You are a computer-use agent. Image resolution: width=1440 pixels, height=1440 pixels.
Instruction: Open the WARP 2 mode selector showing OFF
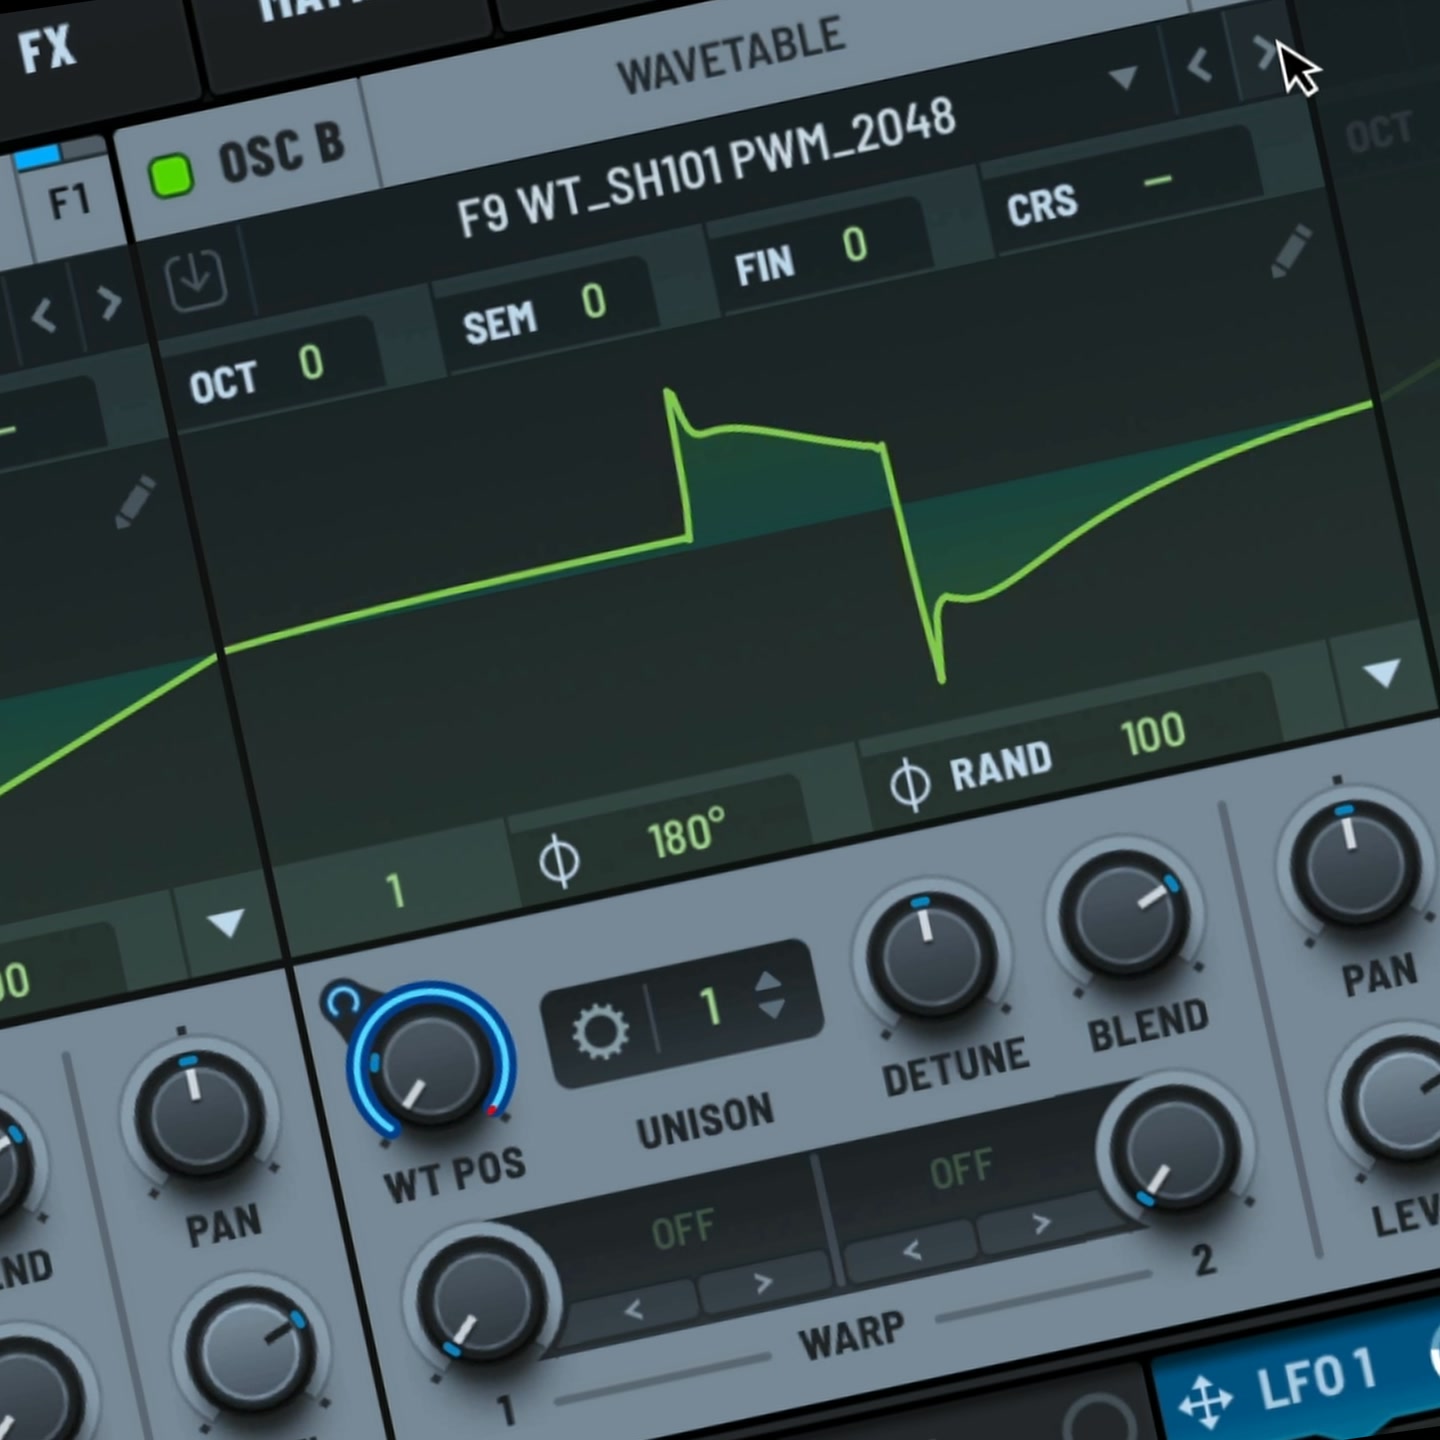pos(960,1167)
